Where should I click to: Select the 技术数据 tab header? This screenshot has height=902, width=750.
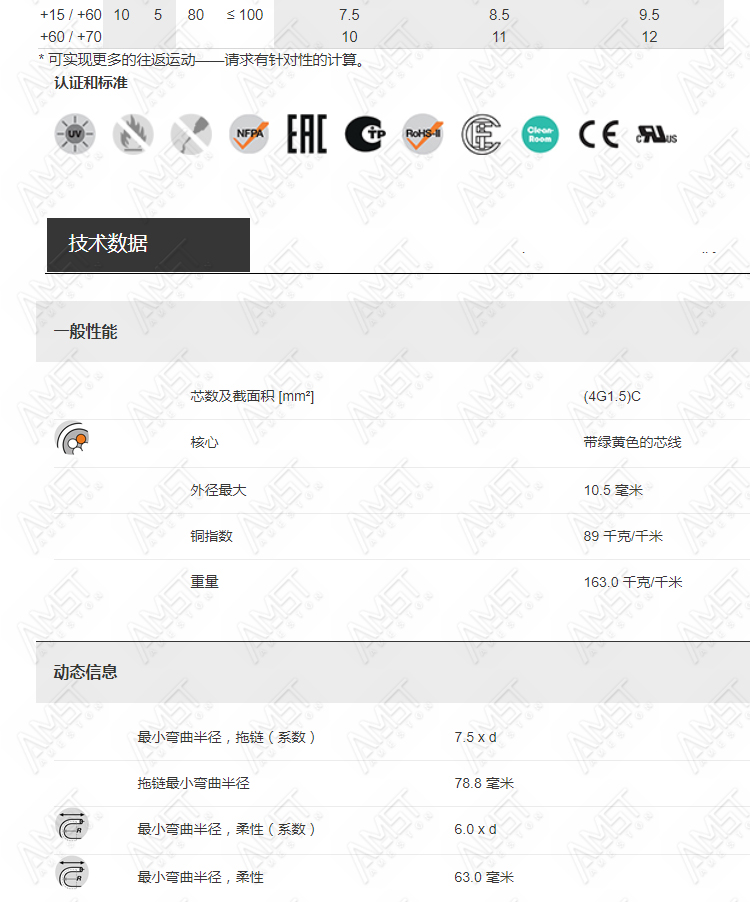pos(148,244)
